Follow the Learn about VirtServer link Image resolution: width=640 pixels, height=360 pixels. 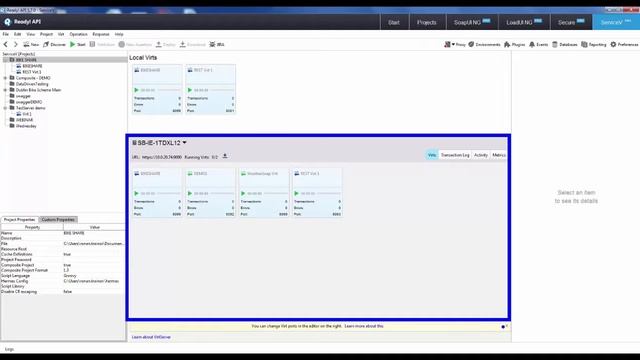(151, 337)
